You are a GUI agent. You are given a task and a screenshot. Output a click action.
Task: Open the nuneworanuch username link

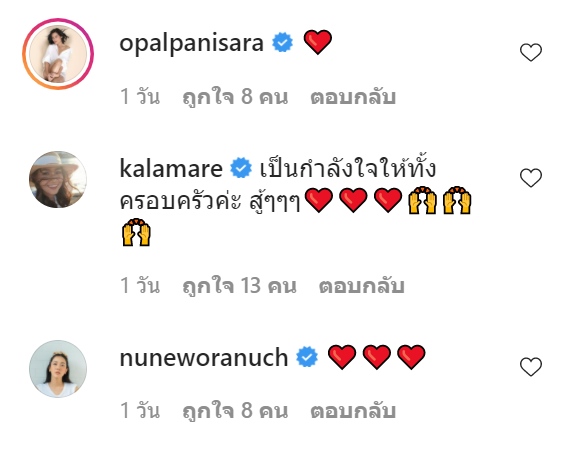(x=204, y=357)
